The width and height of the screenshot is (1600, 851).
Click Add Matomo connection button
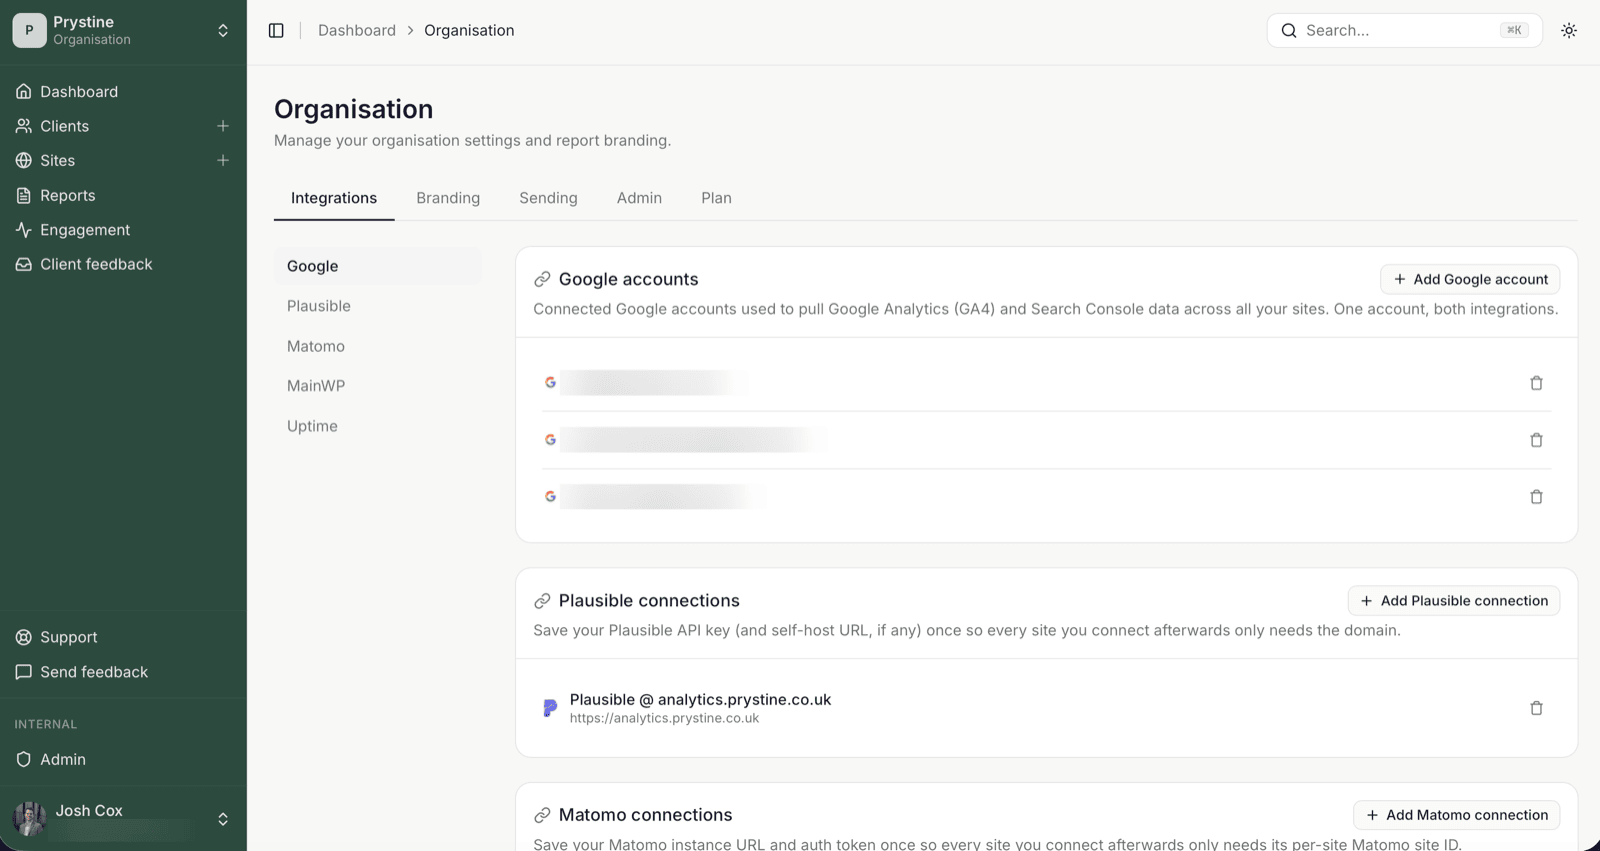[x=1457, y=815]
